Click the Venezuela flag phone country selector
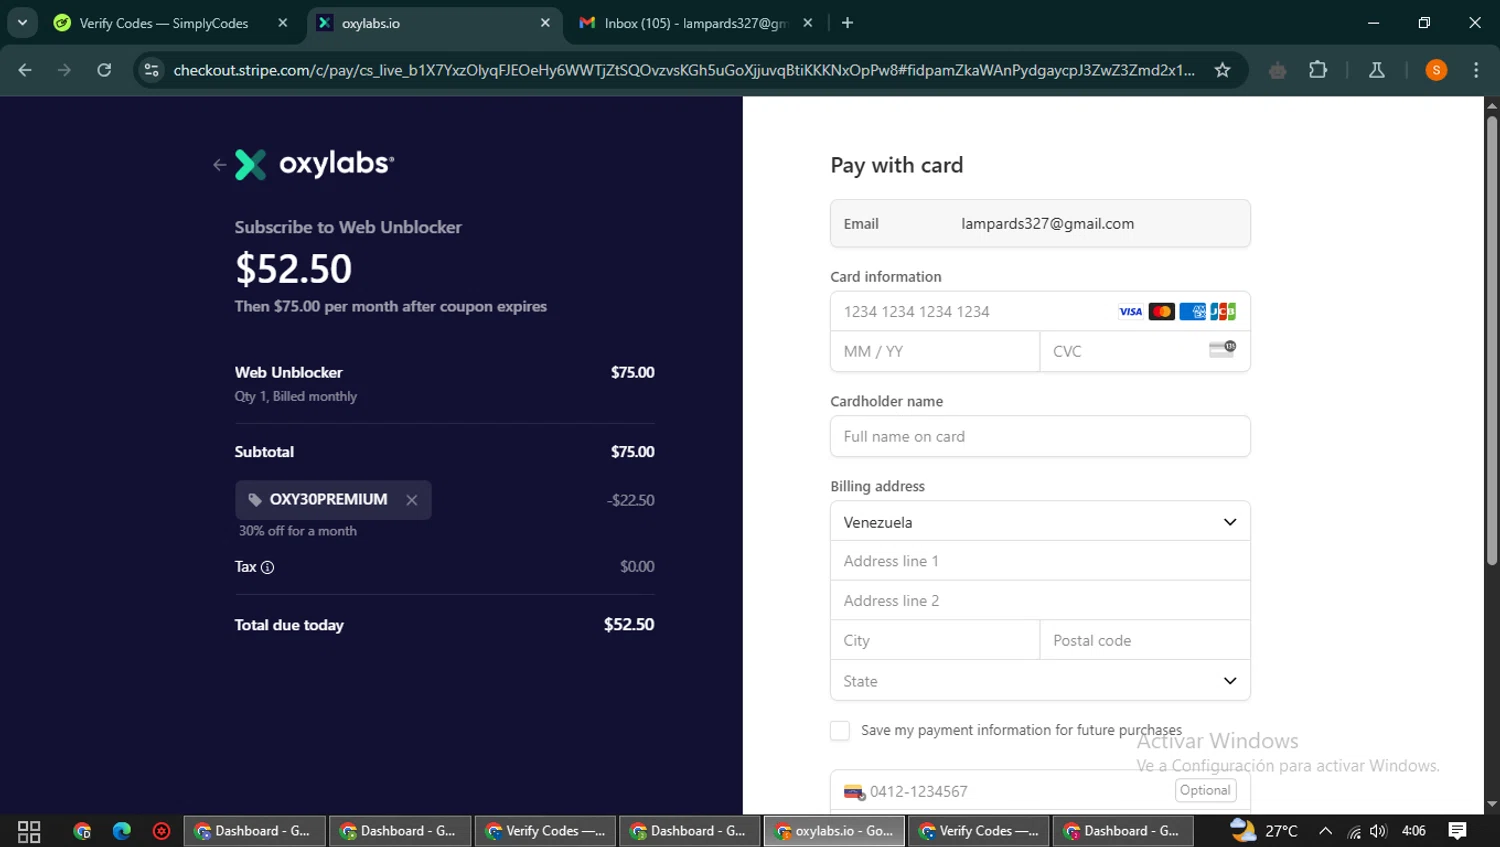 pos(854,792)
